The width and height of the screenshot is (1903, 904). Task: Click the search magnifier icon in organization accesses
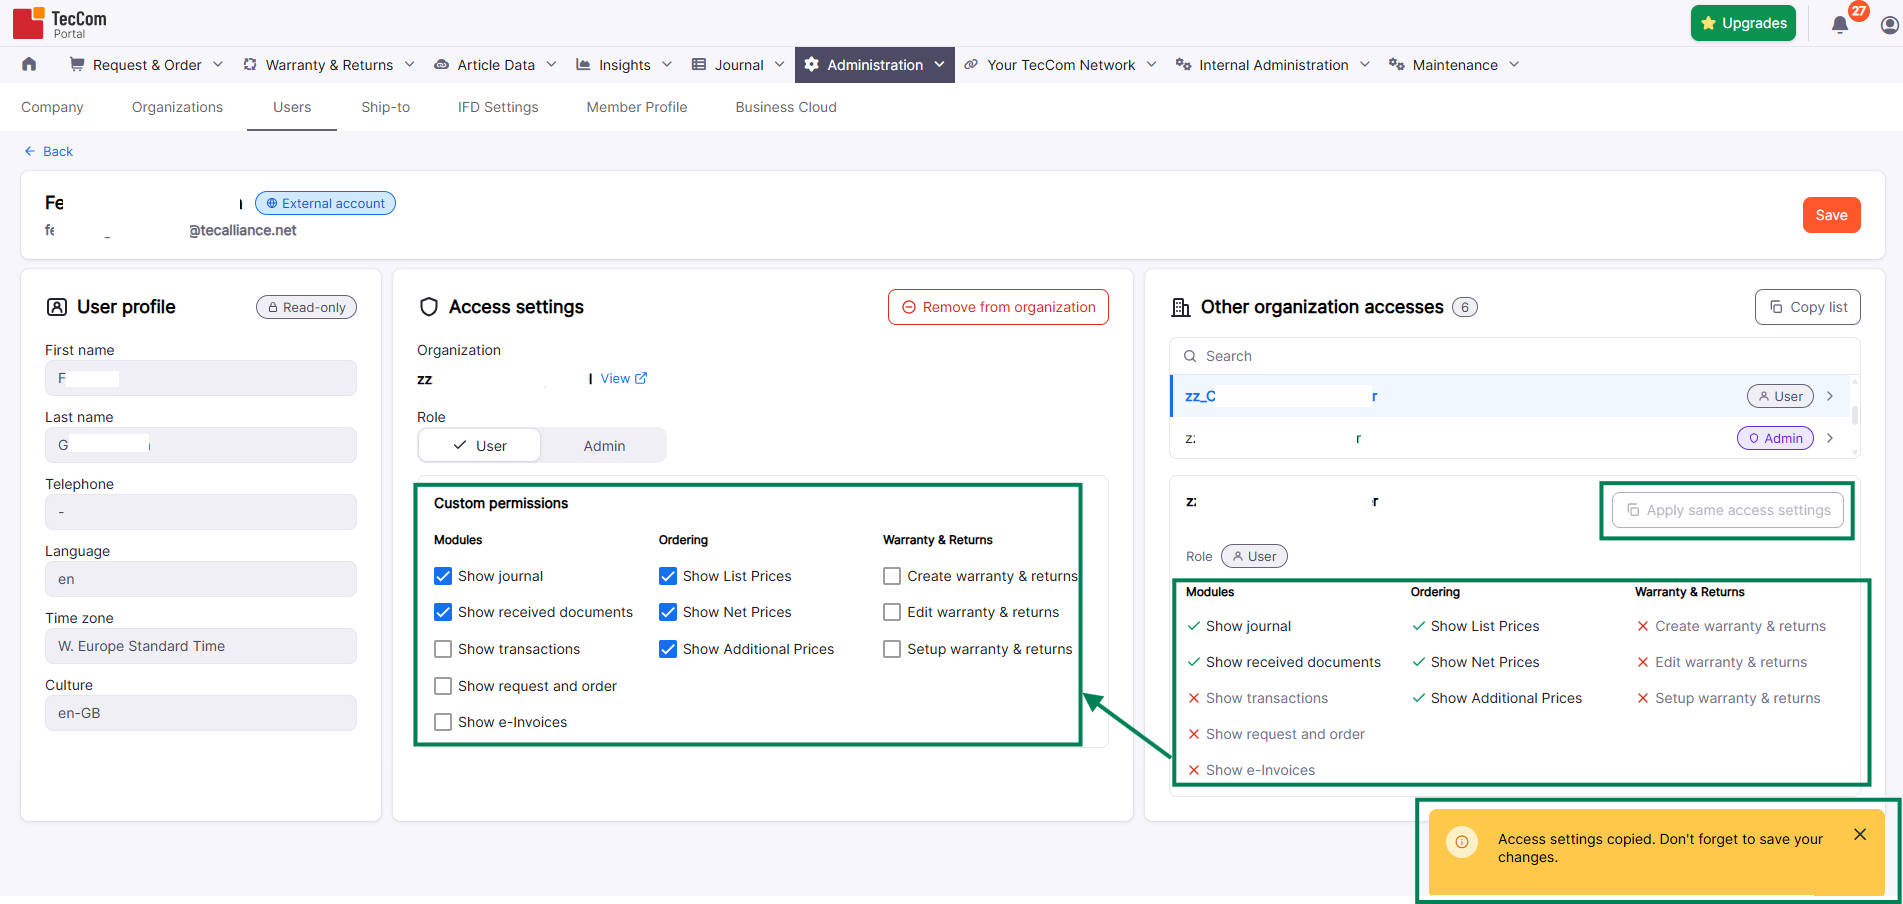(x=1190, y=356)
